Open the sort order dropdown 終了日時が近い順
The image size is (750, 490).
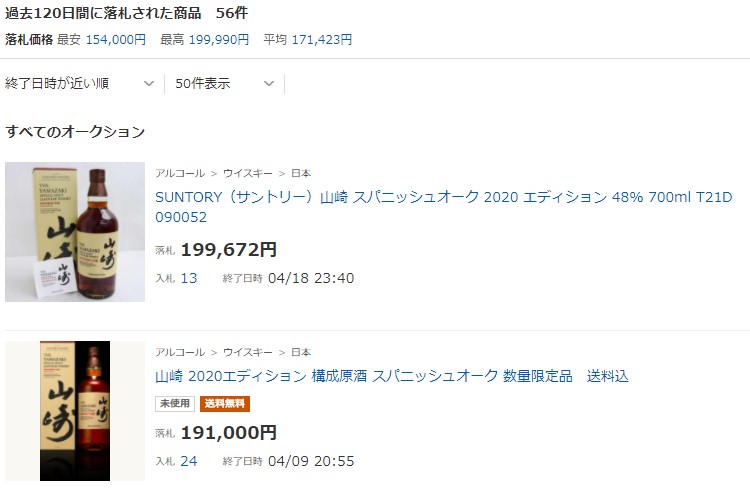80,84
